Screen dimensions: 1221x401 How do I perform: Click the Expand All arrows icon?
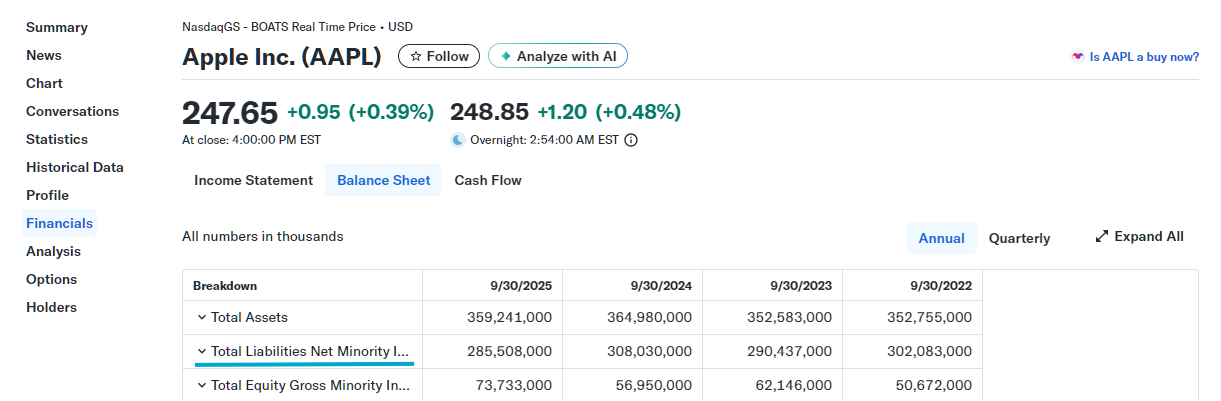pyautogui.click(x=1102, y=237)
